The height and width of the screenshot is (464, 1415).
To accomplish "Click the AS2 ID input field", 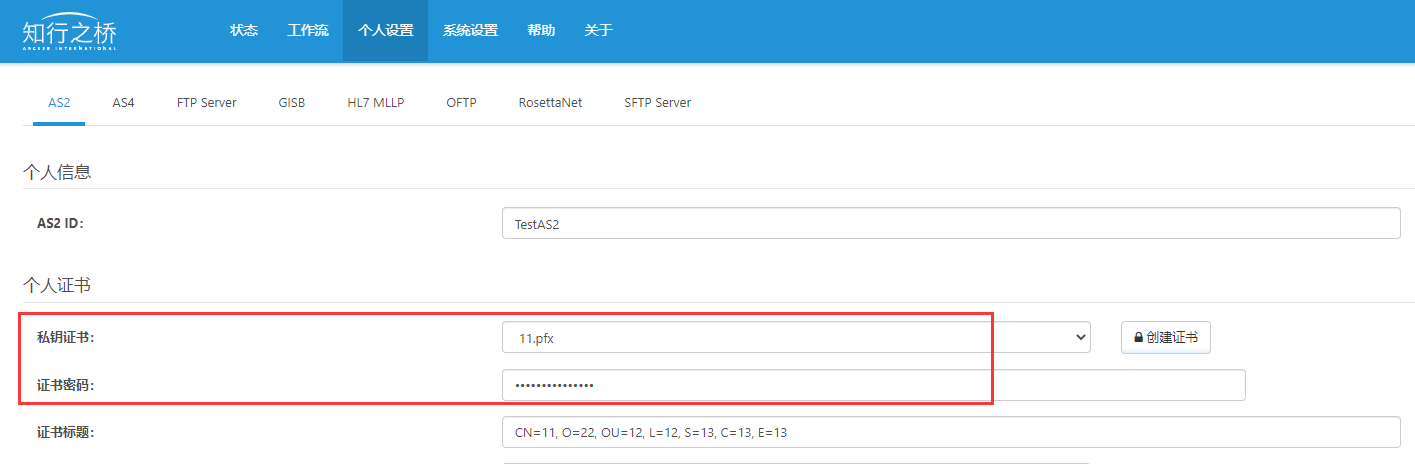I will 950,224.
